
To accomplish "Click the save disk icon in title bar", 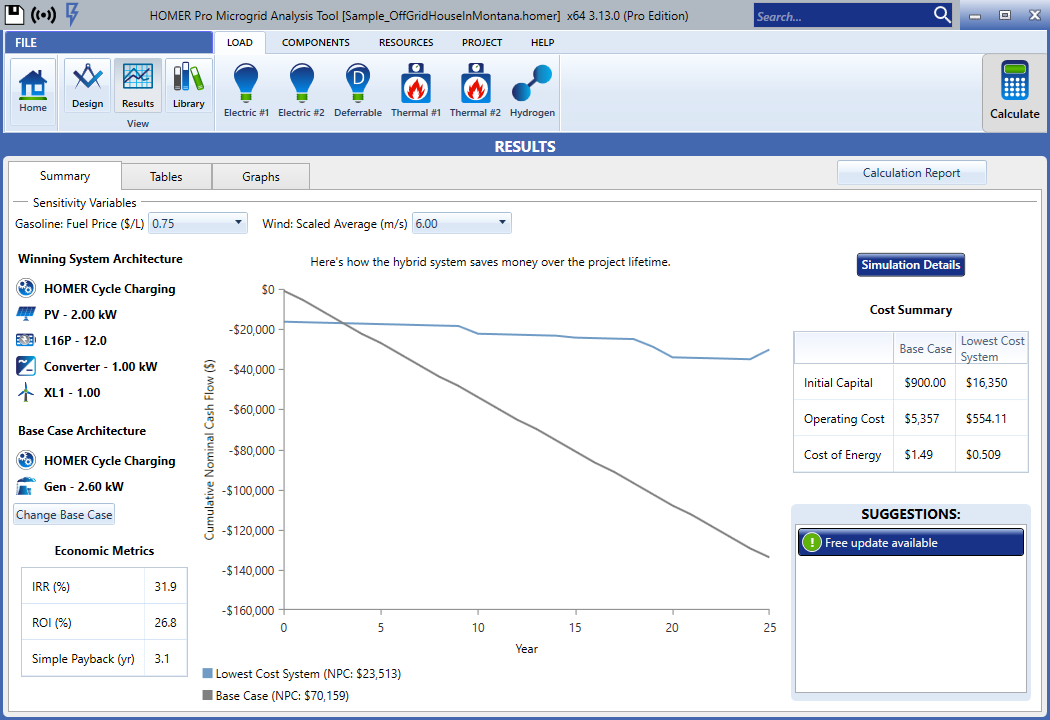I will [x=16, y=14].
